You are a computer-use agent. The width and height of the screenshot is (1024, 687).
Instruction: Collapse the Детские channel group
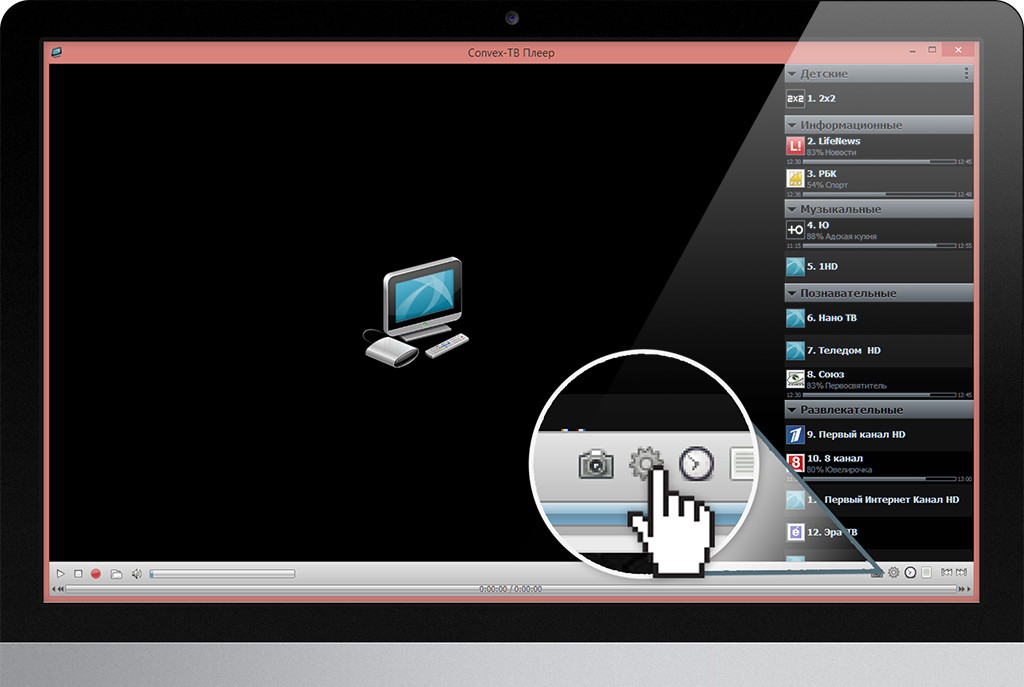[x=791, y=74]
